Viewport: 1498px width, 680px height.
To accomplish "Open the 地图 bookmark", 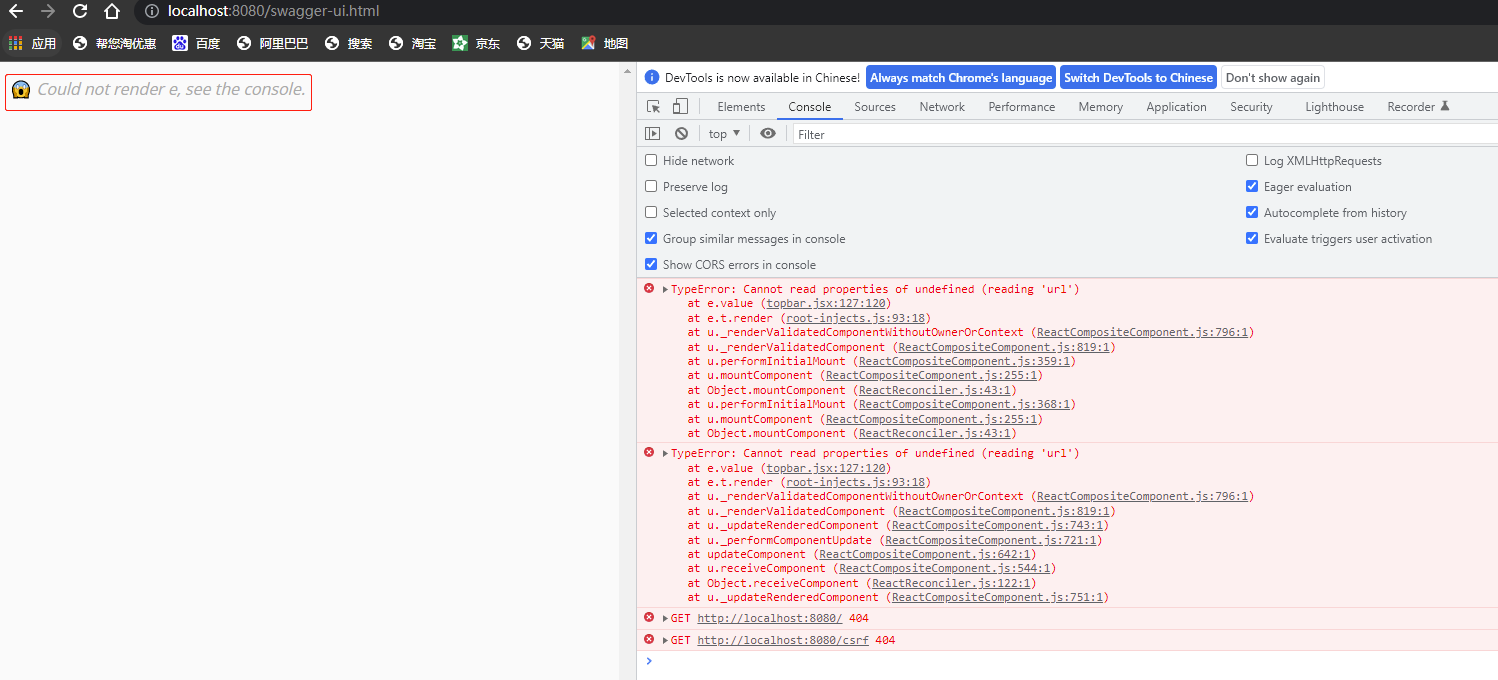I will (604, 43).
